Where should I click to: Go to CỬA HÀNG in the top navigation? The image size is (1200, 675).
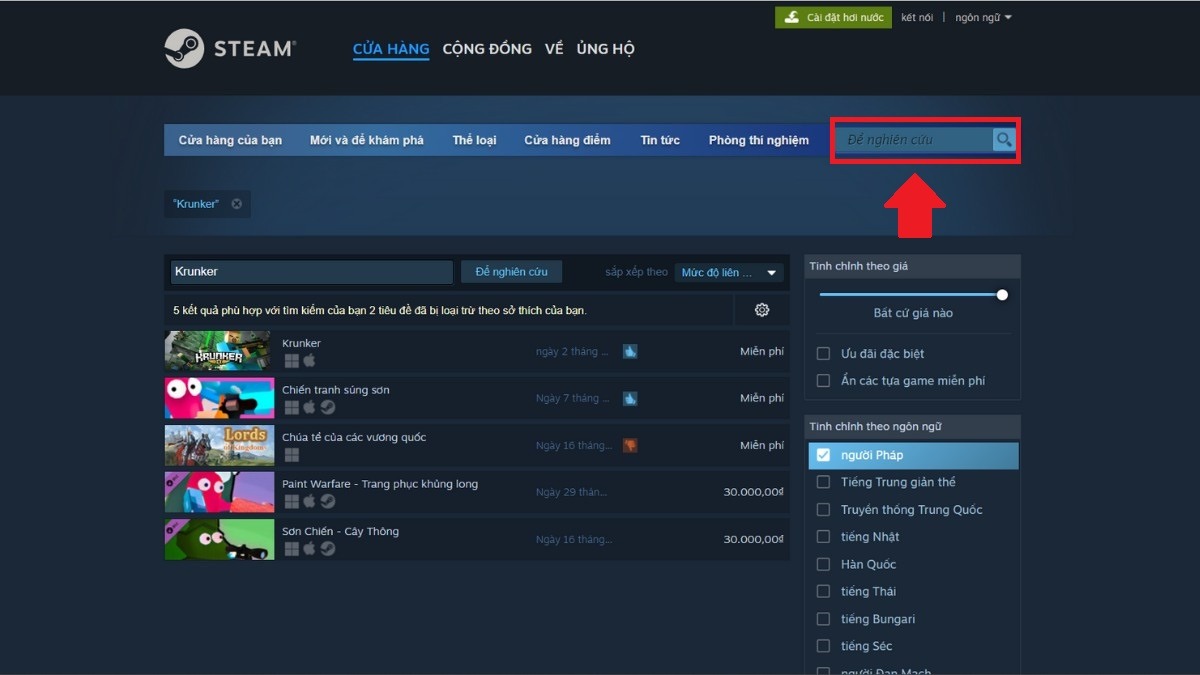click(x=391, y=49)
